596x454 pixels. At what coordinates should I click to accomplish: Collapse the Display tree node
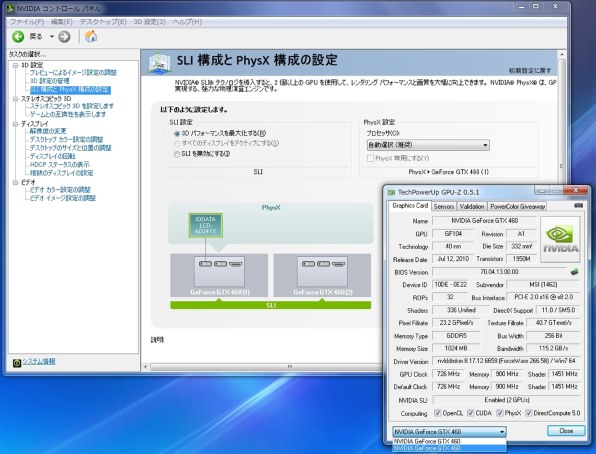point(16,124)
